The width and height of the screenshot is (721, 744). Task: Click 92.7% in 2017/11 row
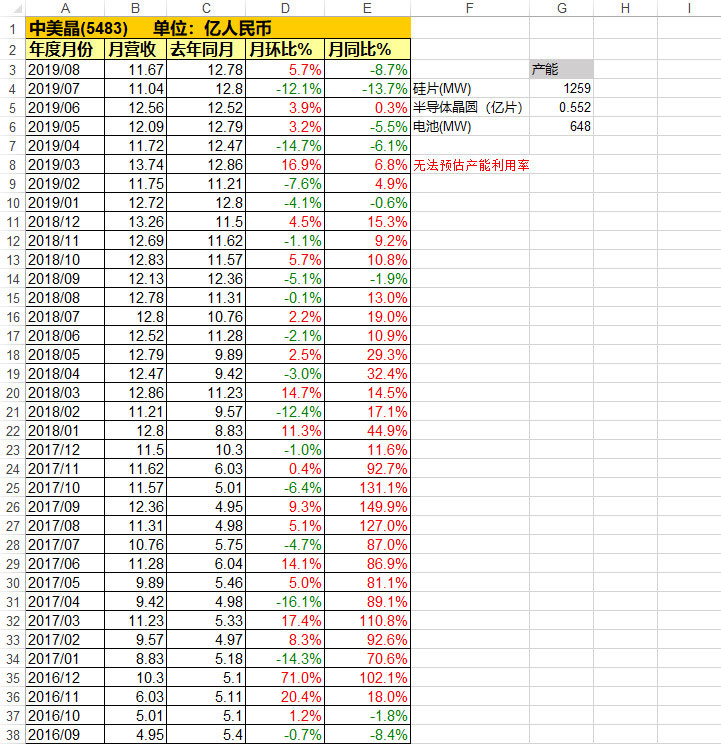(x=367, y=469)
